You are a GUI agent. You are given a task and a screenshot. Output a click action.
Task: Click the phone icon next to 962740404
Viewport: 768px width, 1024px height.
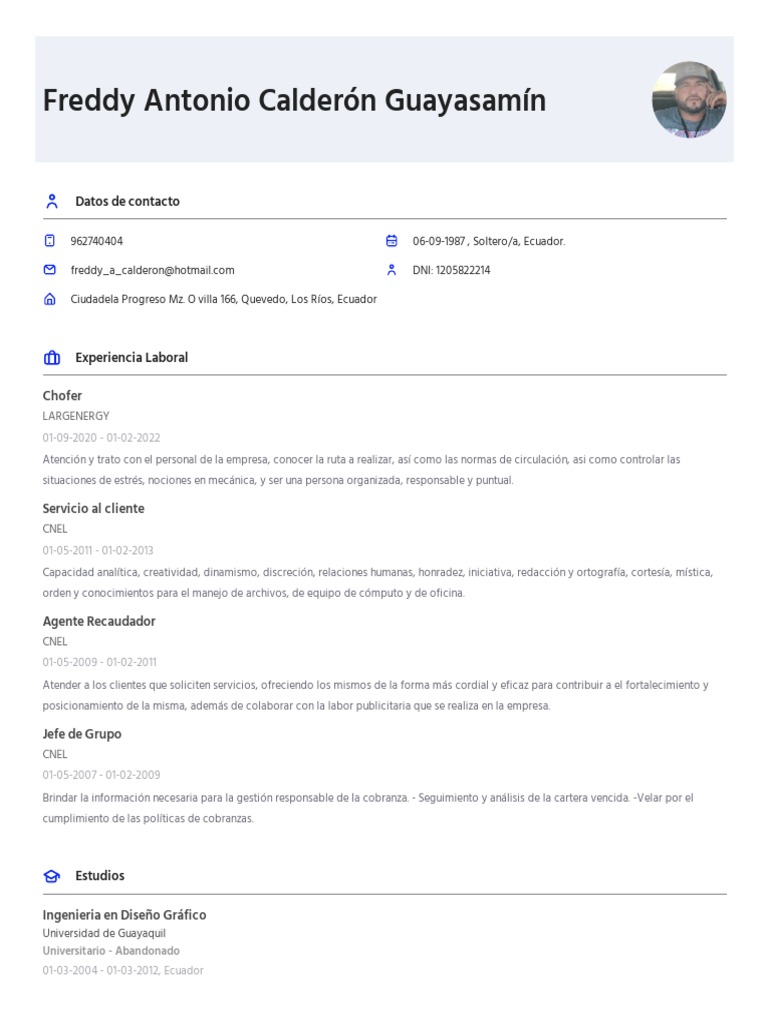point(50,241)
